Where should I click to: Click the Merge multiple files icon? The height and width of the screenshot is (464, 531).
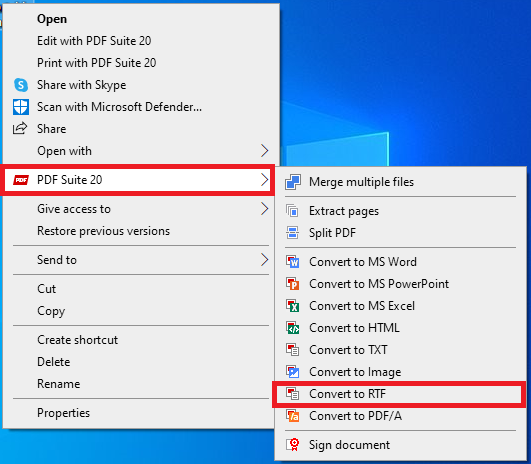point(293,182)
